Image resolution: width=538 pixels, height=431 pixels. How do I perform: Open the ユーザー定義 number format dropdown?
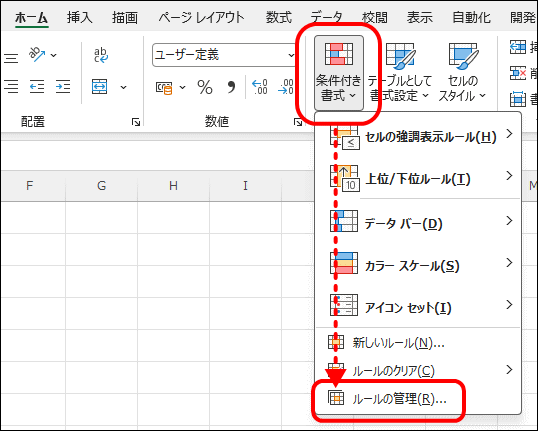pos(291,55)
